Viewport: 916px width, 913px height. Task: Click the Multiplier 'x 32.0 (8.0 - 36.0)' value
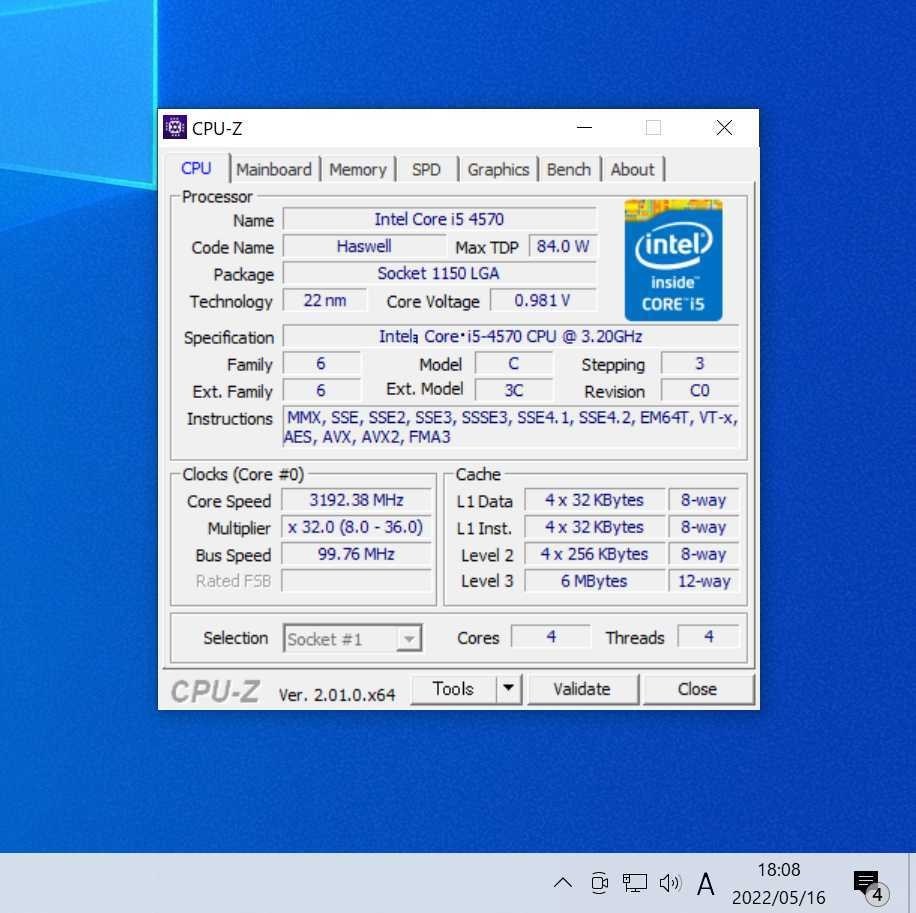point(356,527)
